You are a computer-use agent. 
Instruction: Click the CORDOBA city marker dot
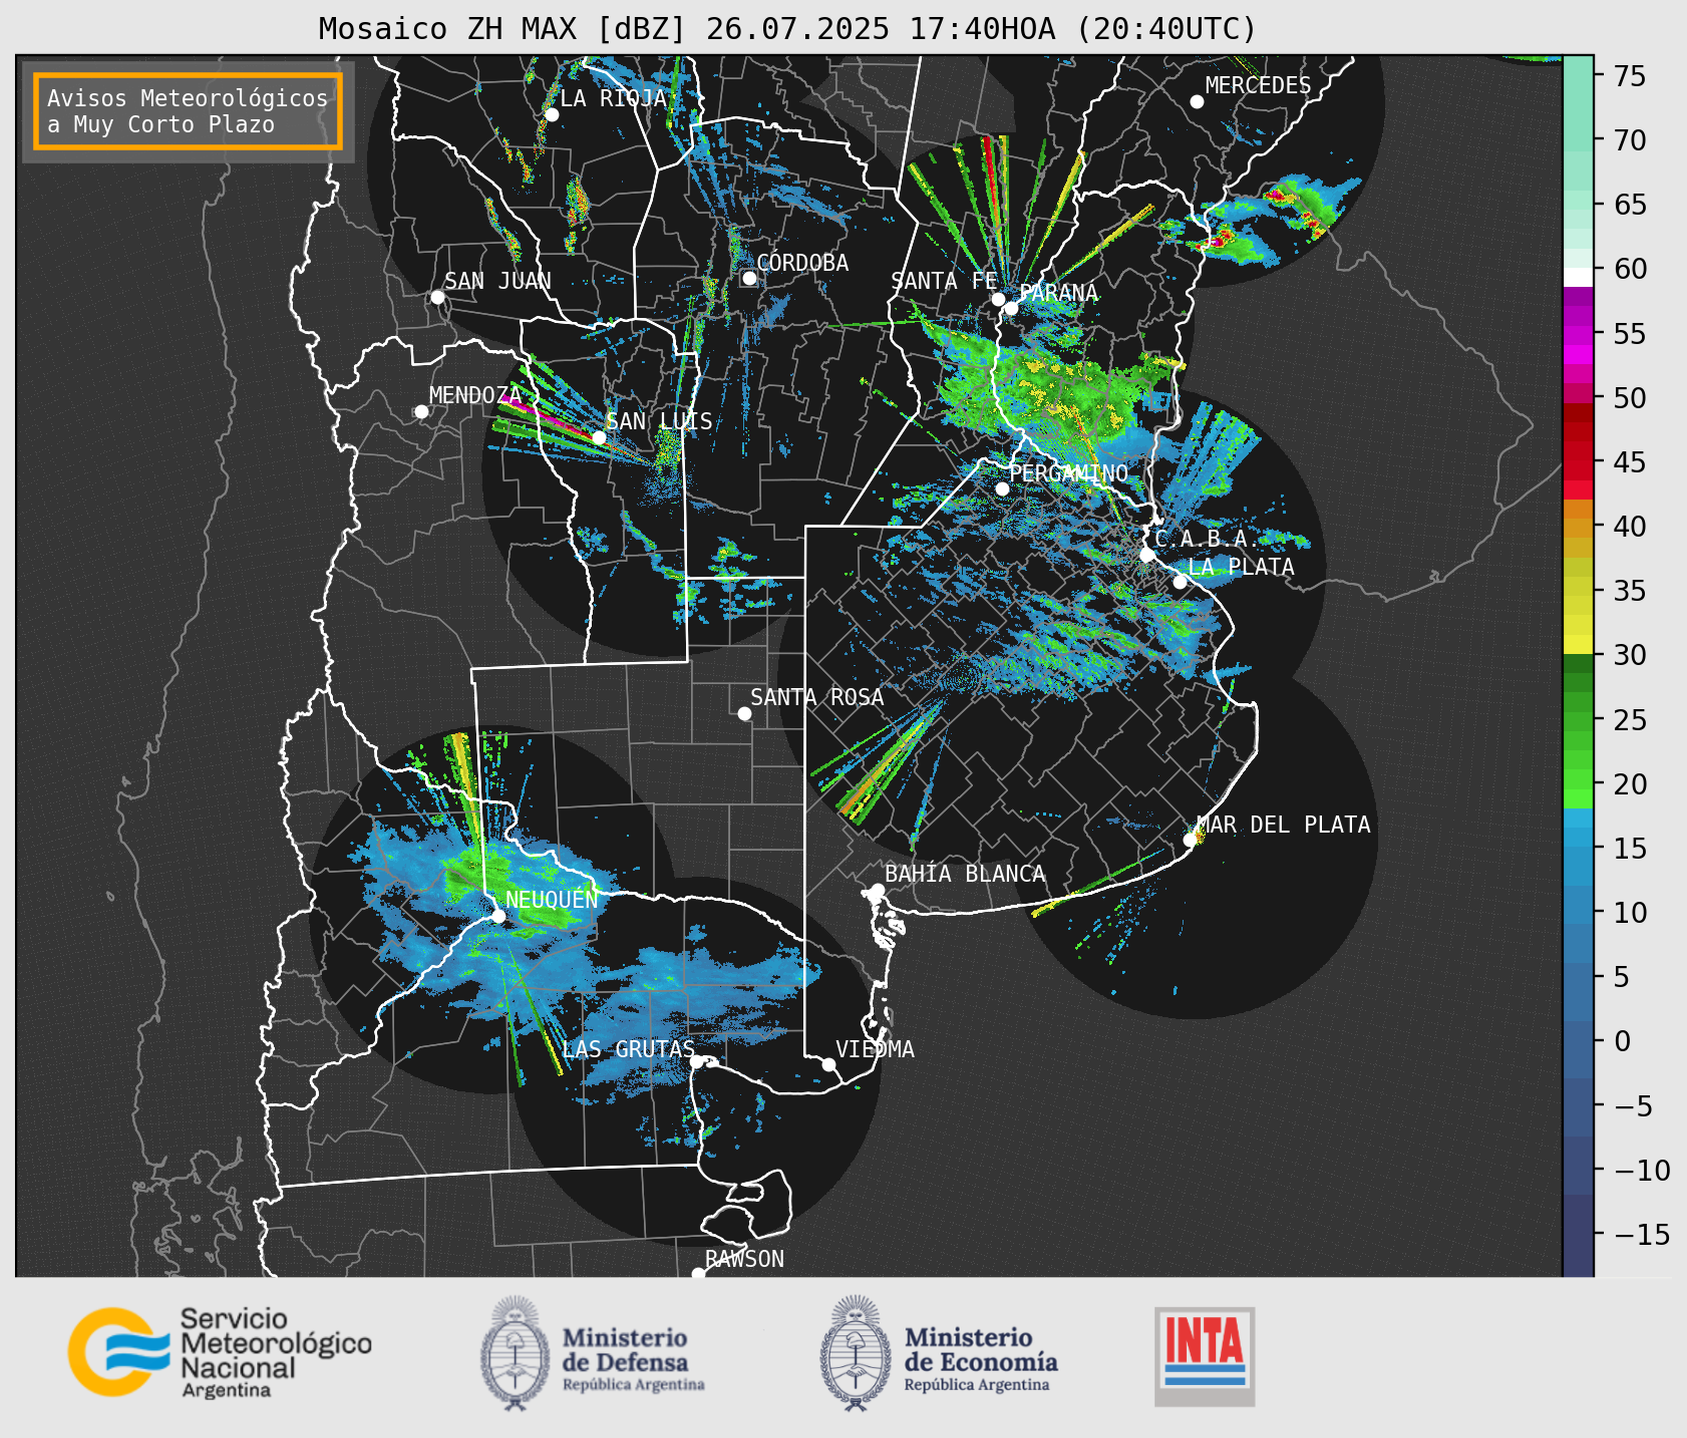click(749, 278)
